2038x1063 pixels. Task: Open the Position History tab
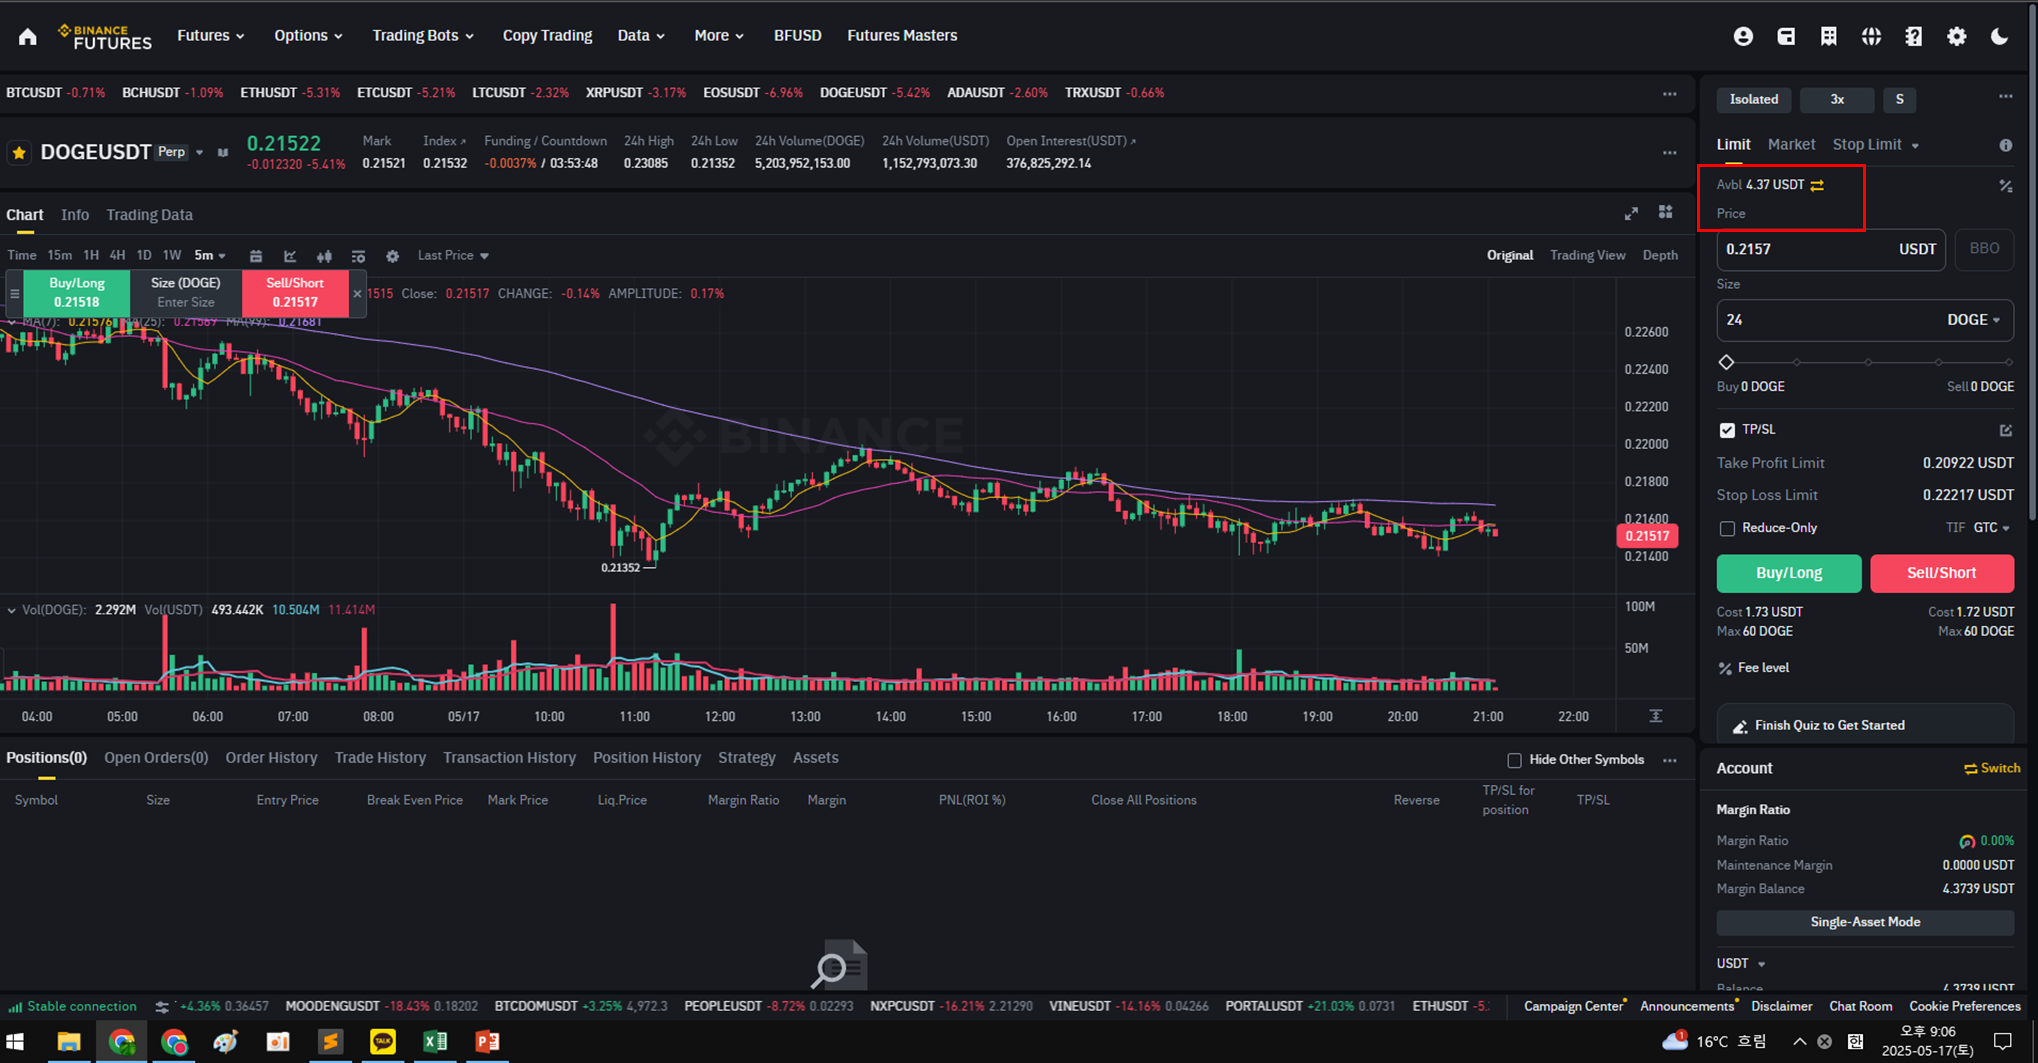pyautogui.click(x=647, y=758)
